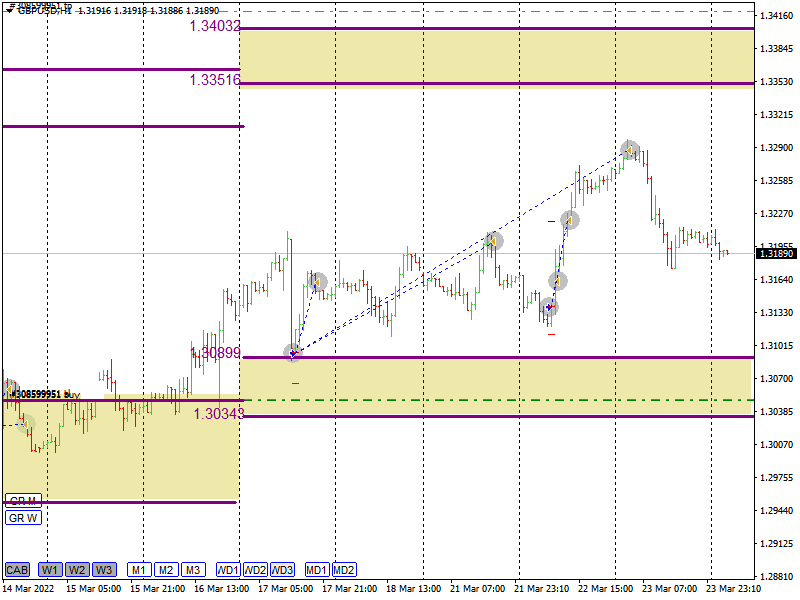This screenshot has height=600, width=800.
Task: Toggle the CAB button
Action: (x=17, y=570)
